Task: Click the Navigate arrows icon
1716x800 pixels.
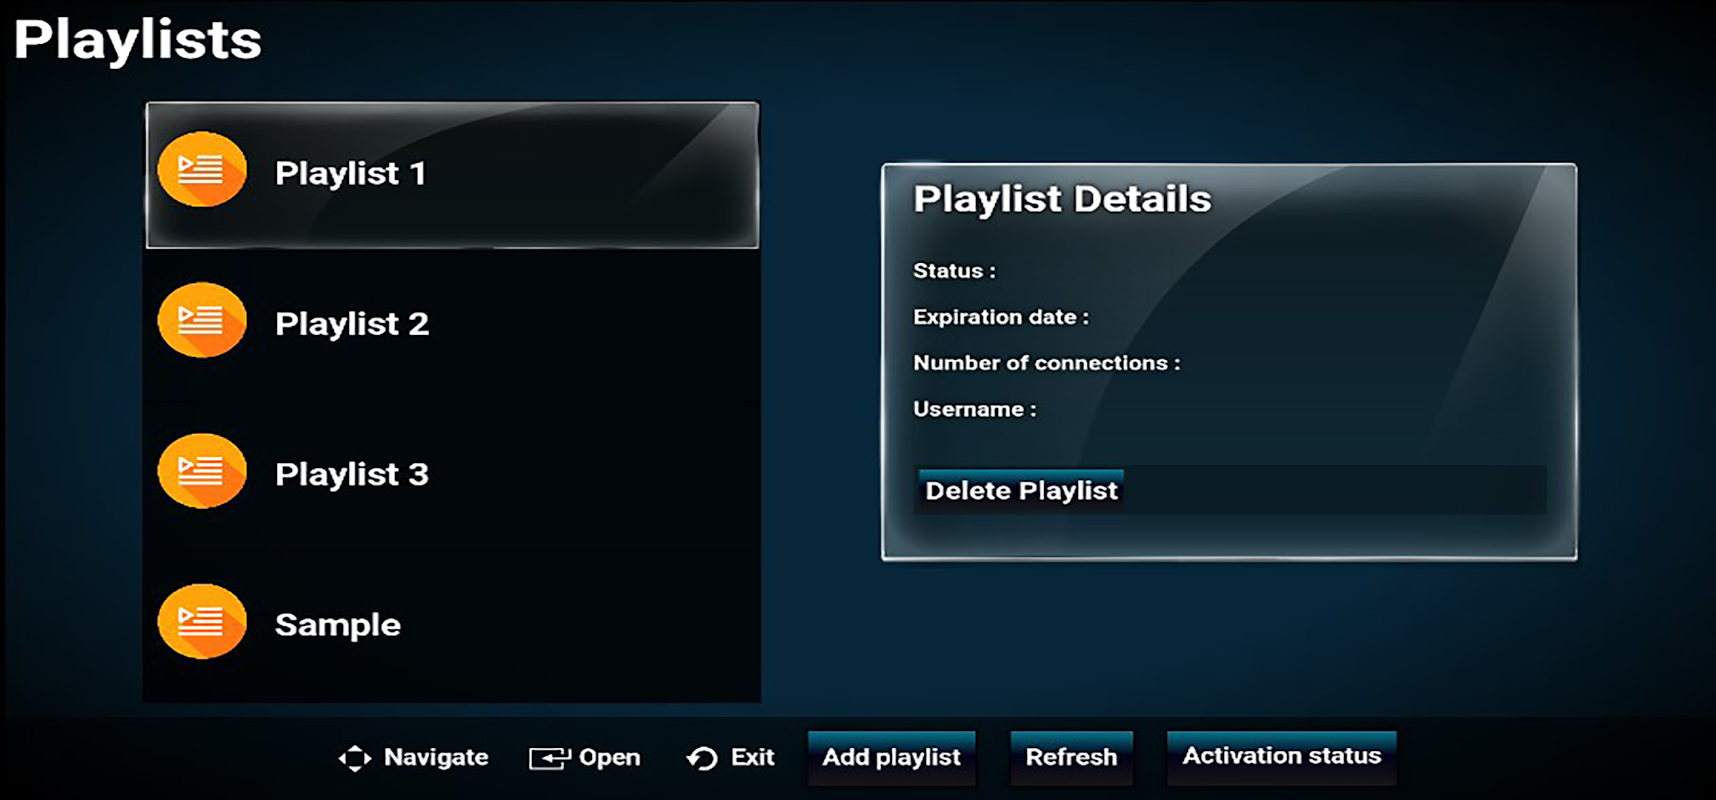Action: [354, 758]
